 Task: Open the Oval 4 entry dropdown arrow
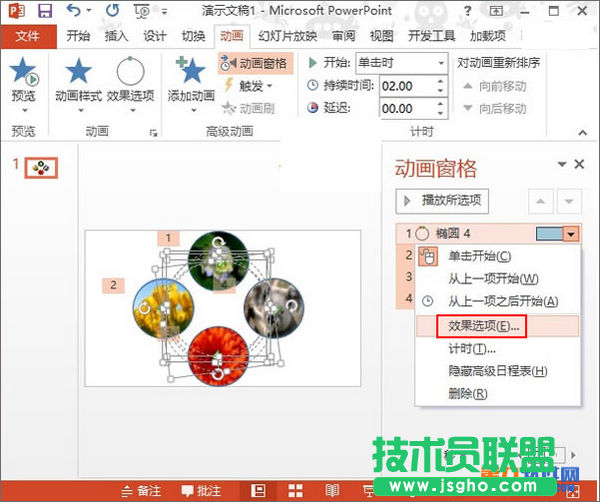point(571,234)
